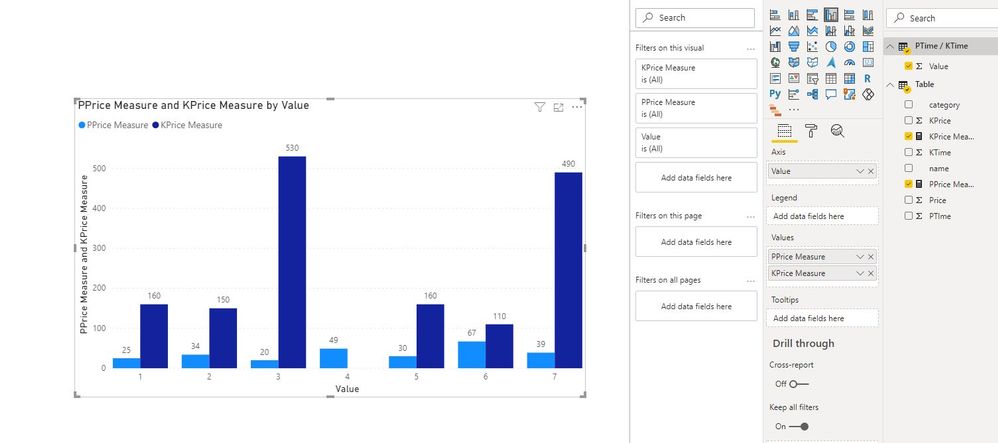This screenshot has height=443, width=998.
Task: Open dropdown for PPrice Measure in Values
Action: tap(860, 257)
